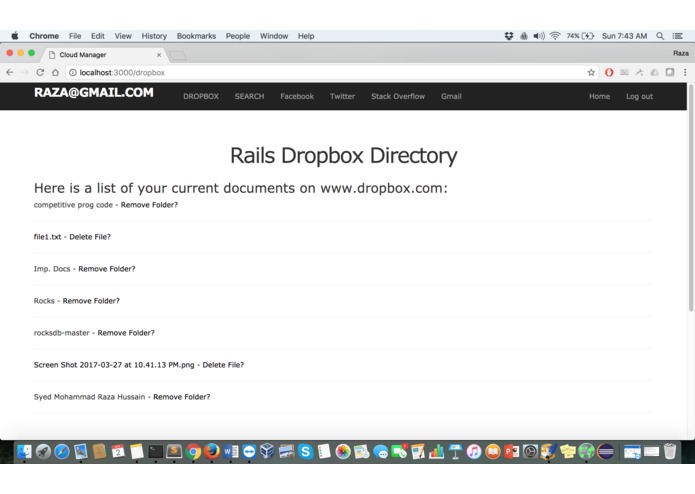This screenshot has height=494, width=695.
Task: Open Microsoft Word from the dock
Action: tap(230, 451)
